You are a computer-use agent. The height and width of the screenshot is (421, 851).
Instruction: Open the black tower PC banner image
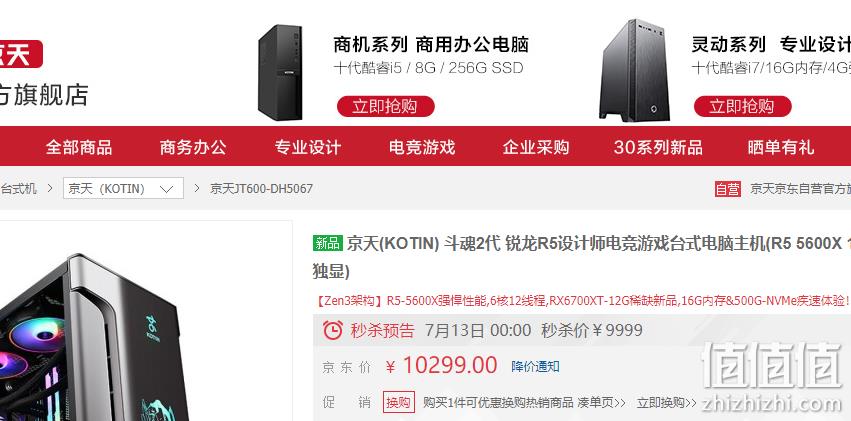[634, 71]
